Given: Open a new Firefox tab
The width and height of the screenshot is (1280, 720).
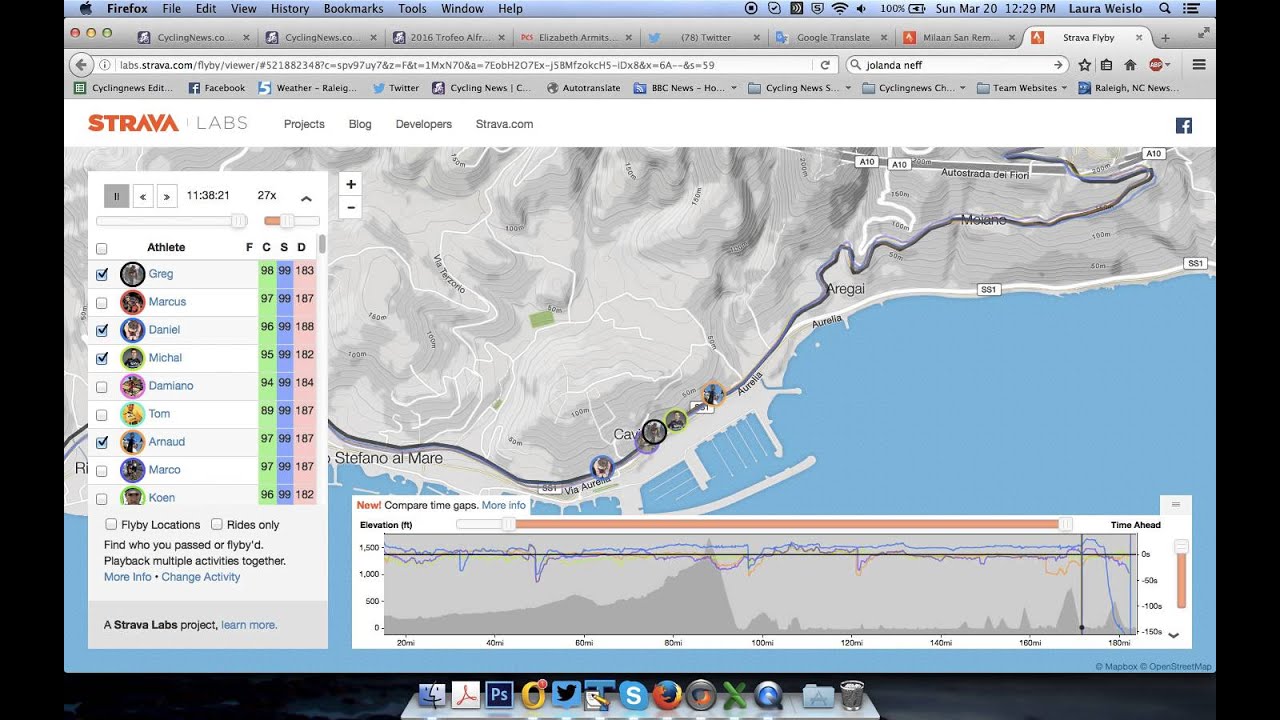Looking at the screenshot, I should (x=1165, y=38).
